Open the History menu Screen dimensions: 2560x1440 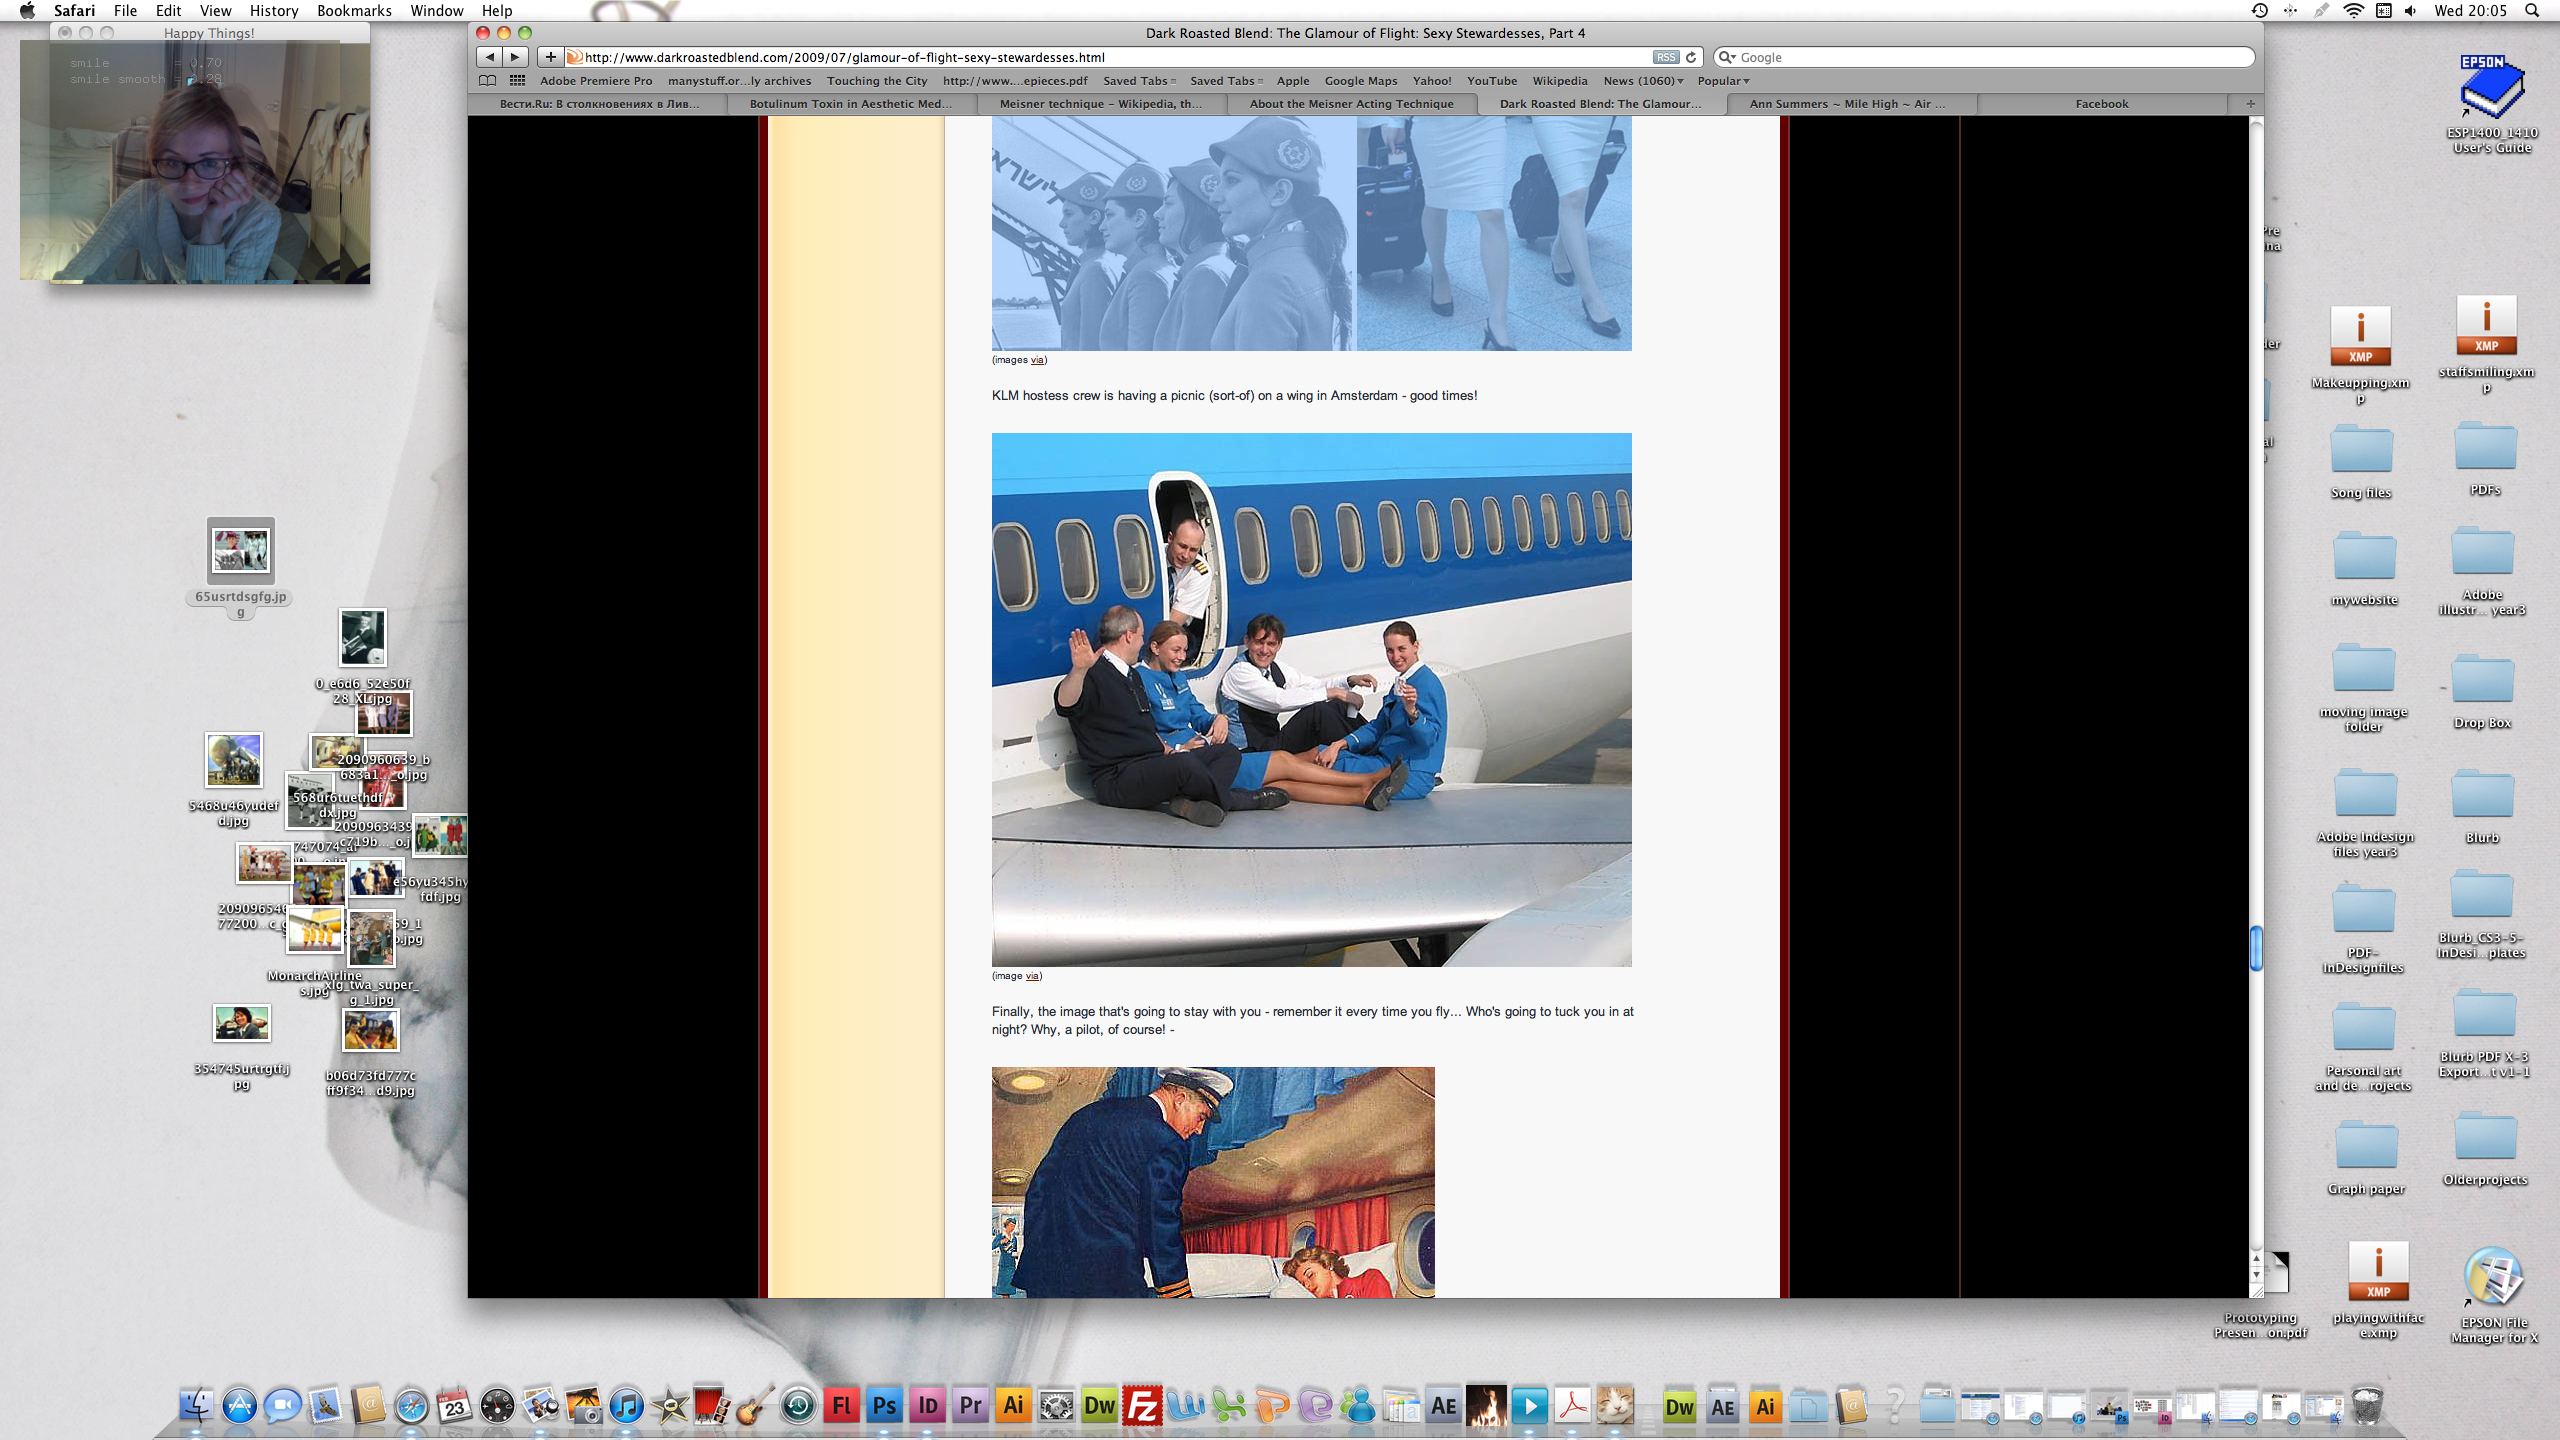(273, 11)
